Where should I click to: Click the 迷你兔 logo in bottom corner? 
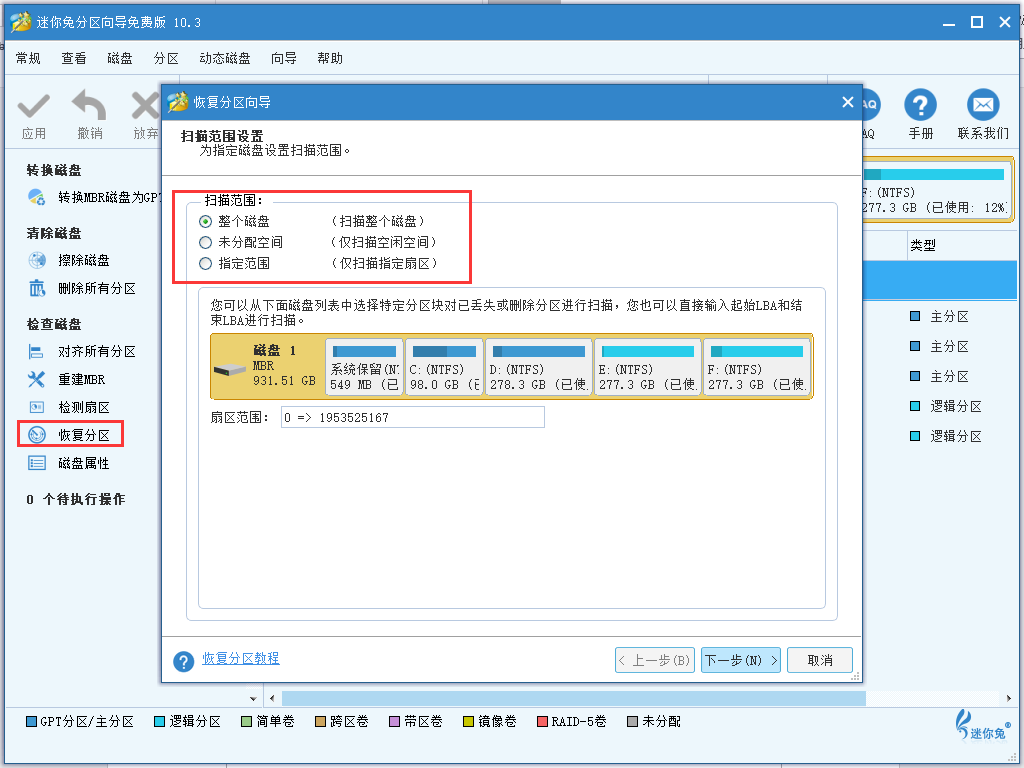[983, 726]
